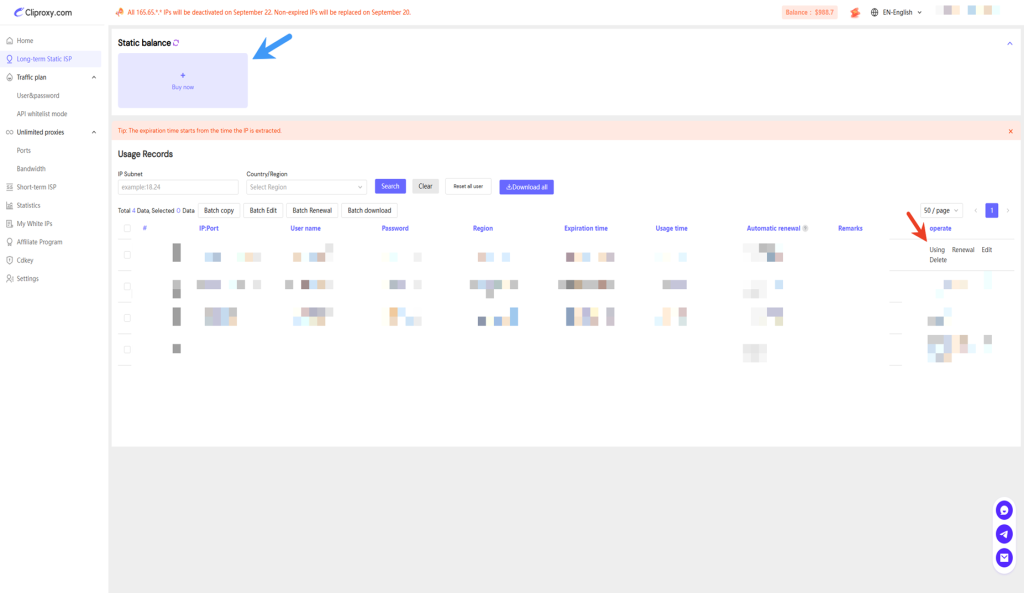Image resolution: width=1024 pixels, height=593 pixels.
Task: Focus the IP Subnet input field
Action: coord(178,187)
